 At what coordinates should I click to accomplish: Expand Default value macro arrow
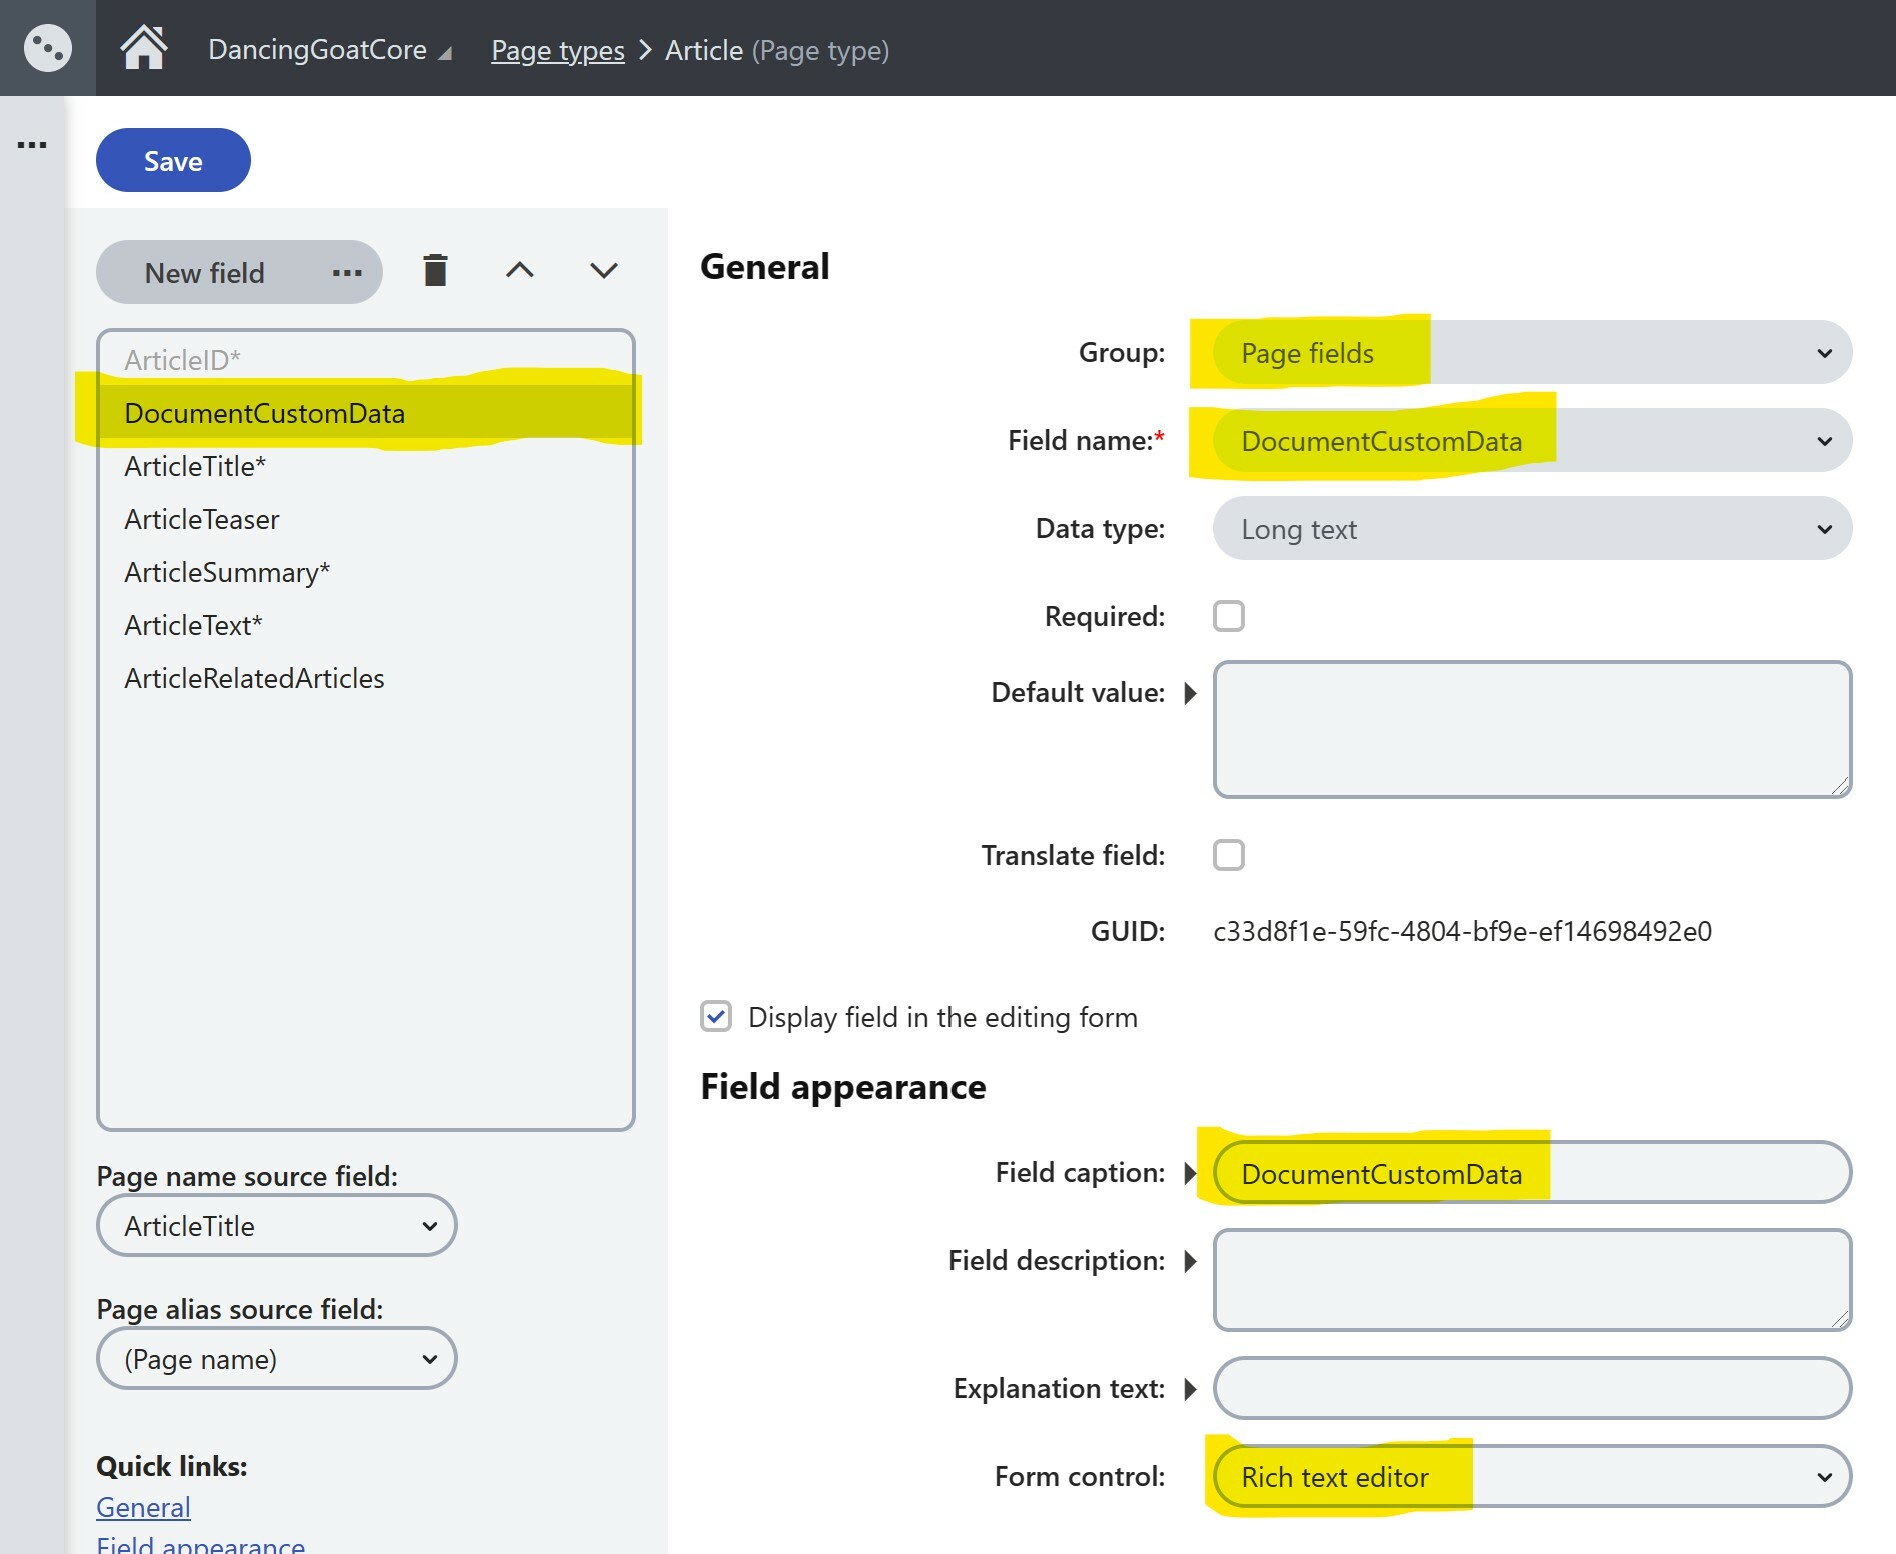1190,693
